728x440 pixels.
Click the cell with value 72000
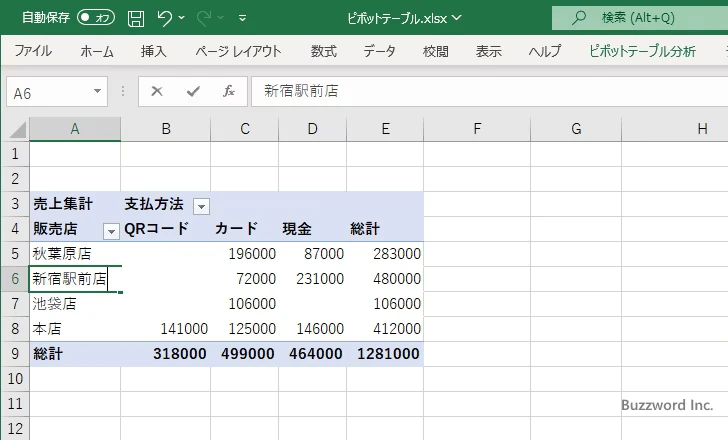[x=245, y=278]
